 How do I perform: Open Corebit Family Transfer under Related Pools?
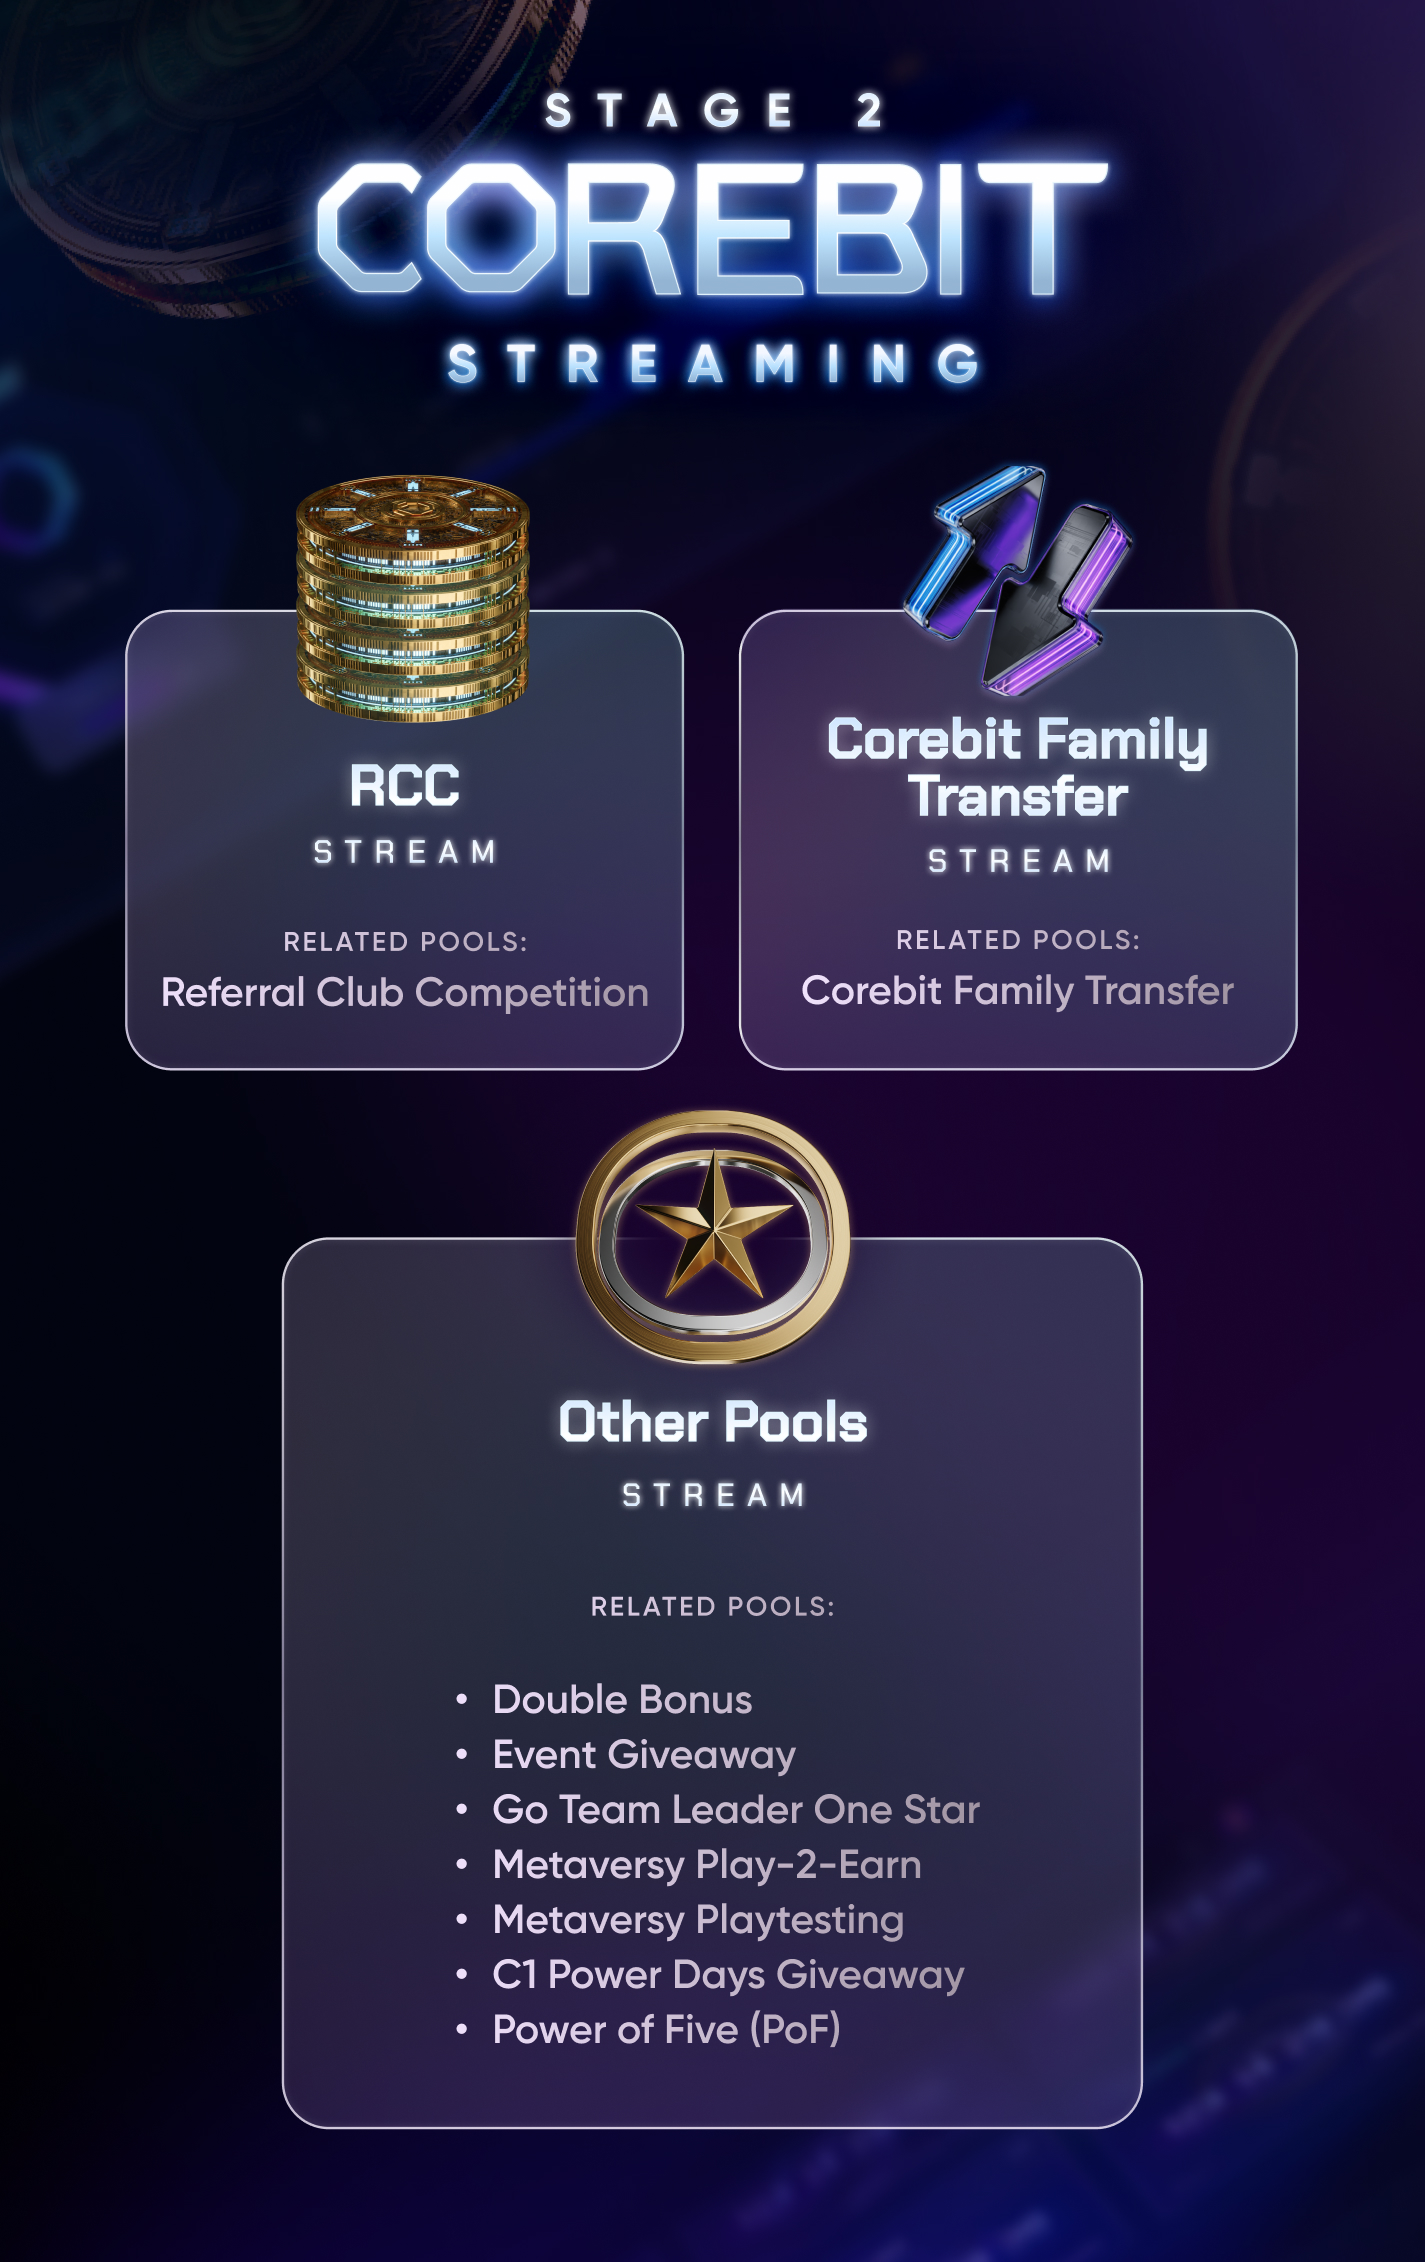(x=1017, y=991)
